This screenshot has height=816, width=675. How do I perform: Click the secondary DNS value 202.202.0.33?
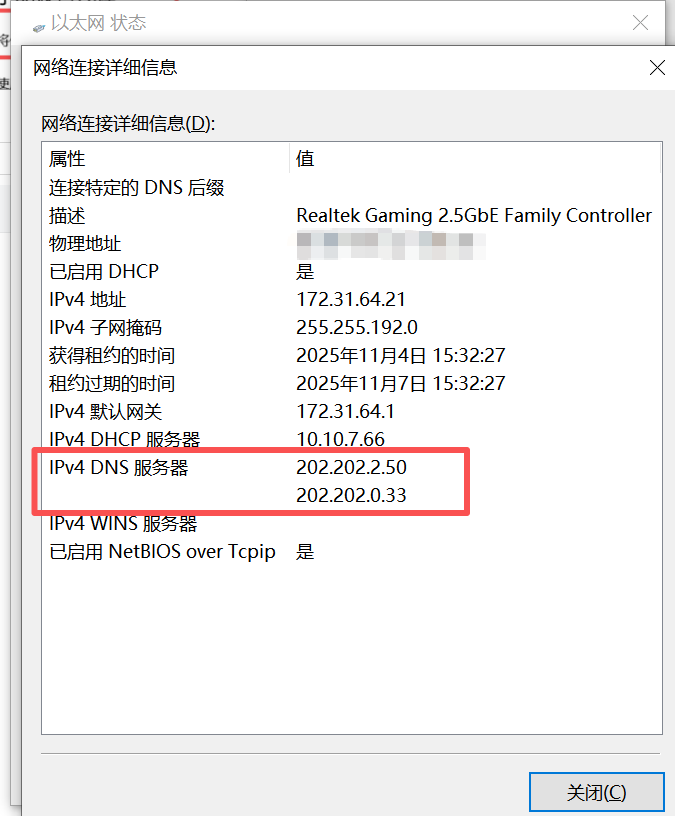(x=351, y=495)
